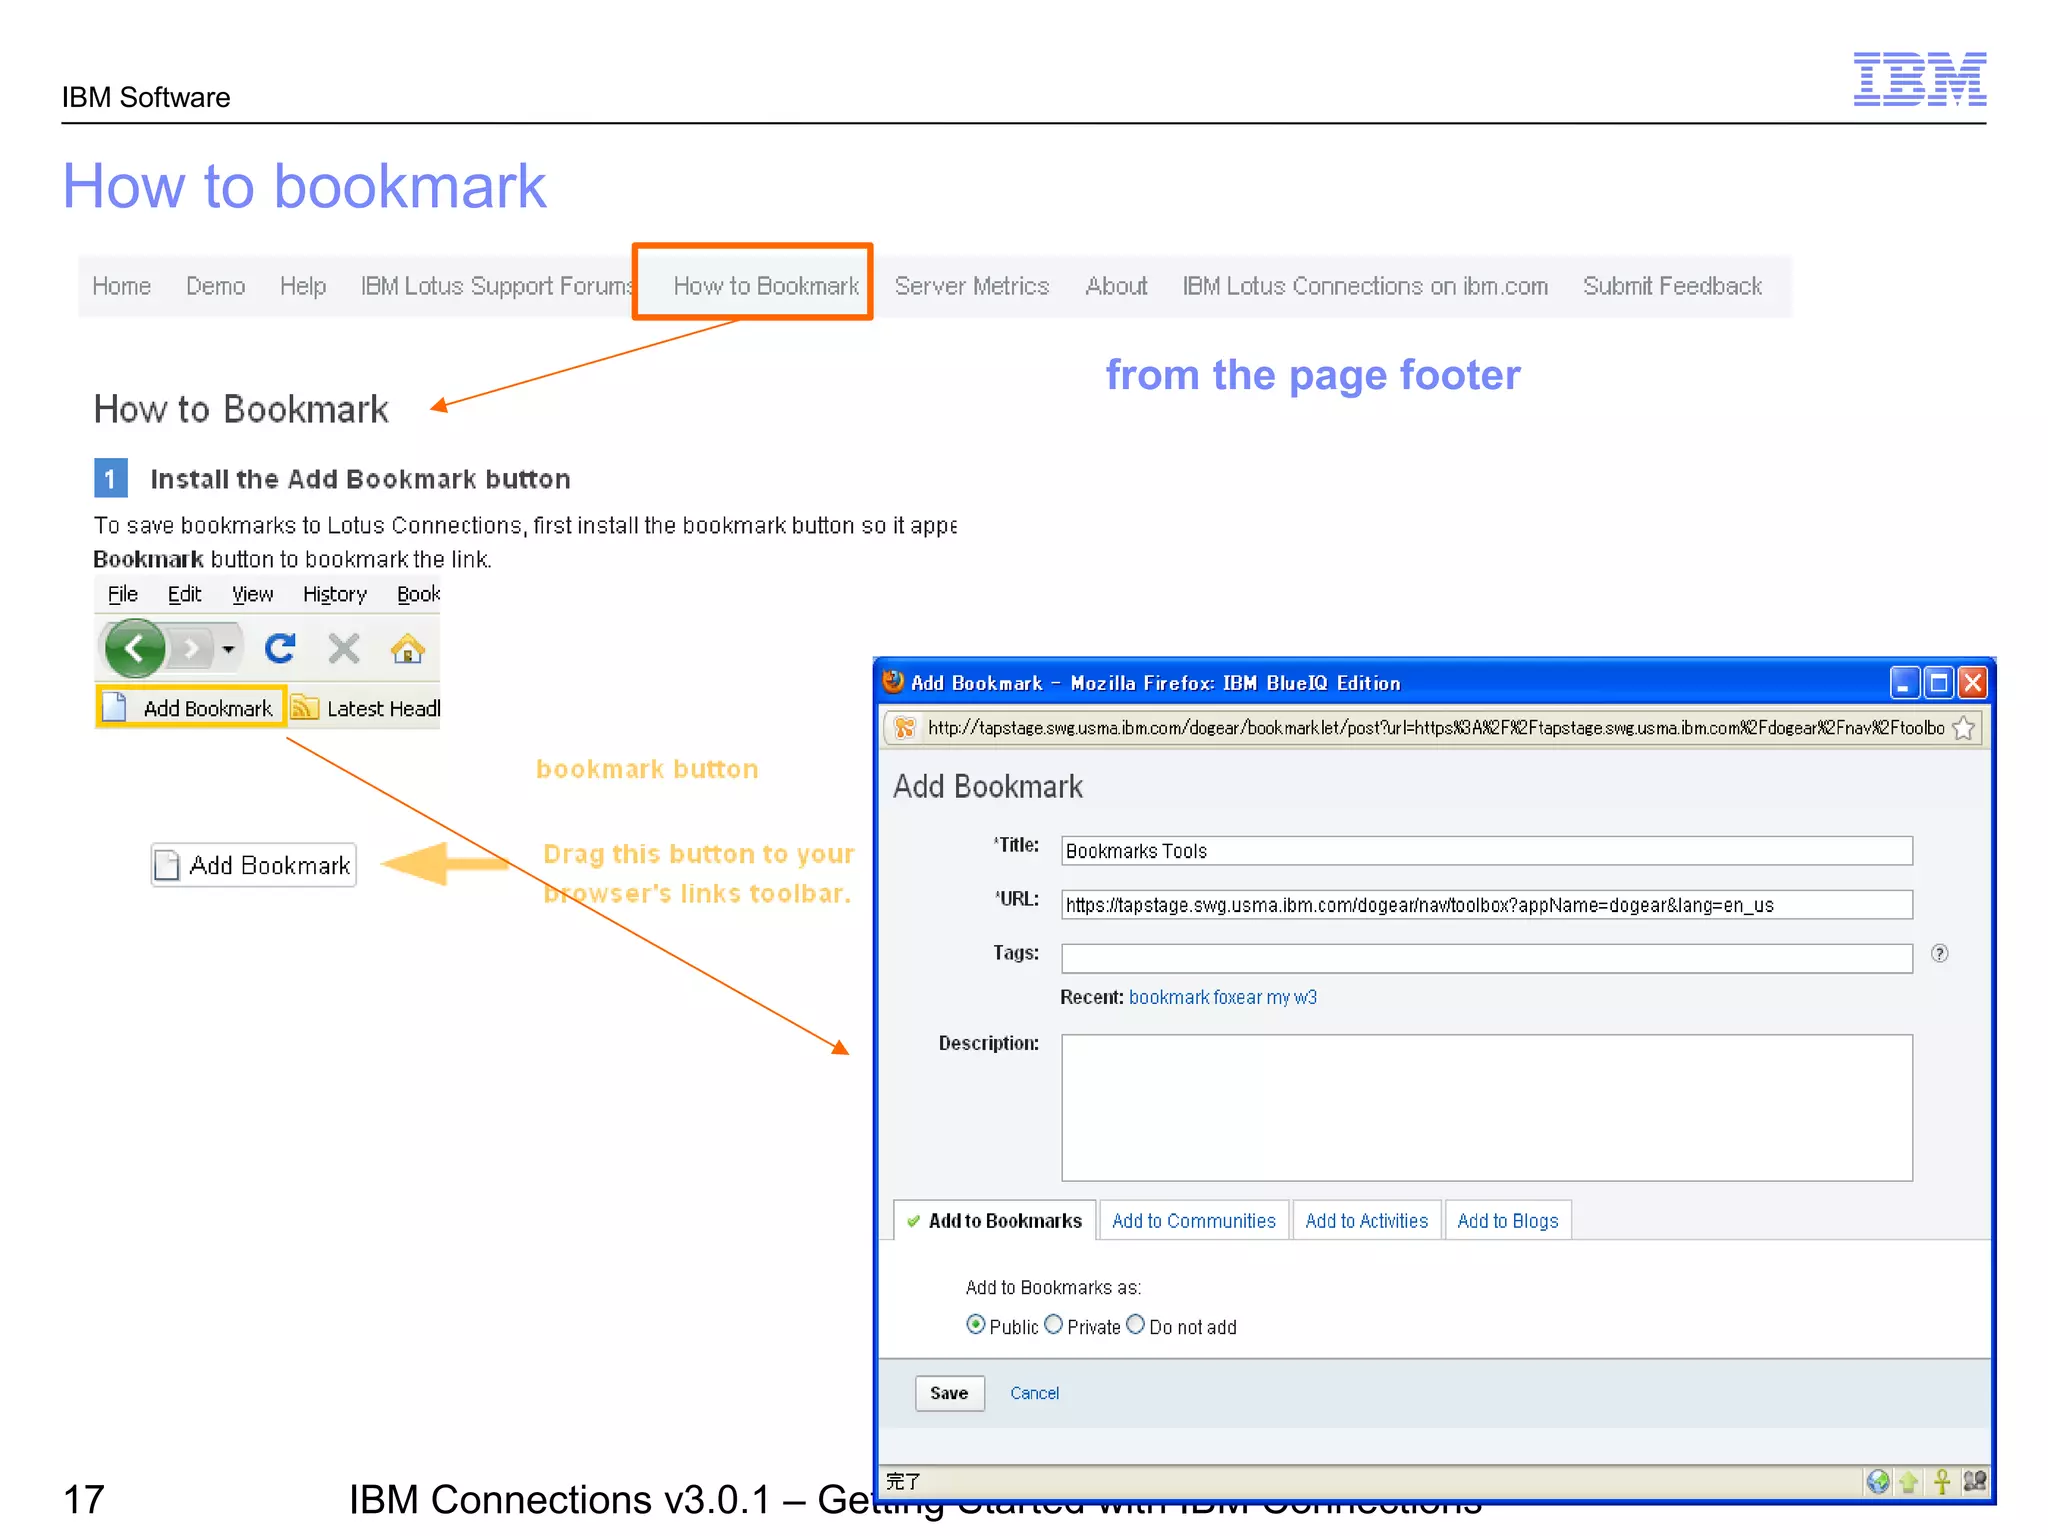
Task: Open the Edit menu
Action: pos(184,594)
